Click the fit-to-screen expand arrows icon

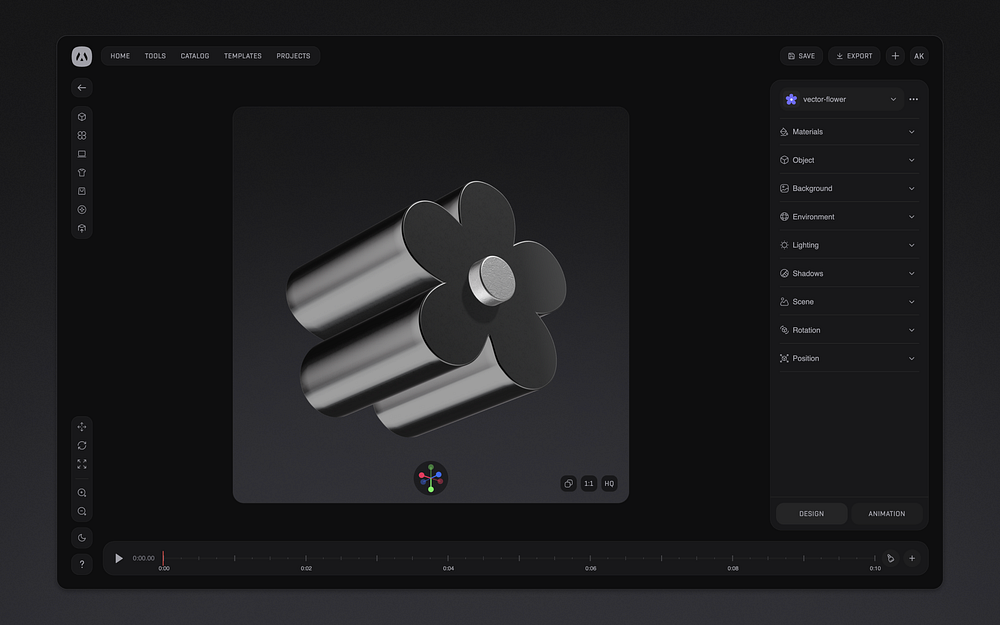[x=82, y=464]
